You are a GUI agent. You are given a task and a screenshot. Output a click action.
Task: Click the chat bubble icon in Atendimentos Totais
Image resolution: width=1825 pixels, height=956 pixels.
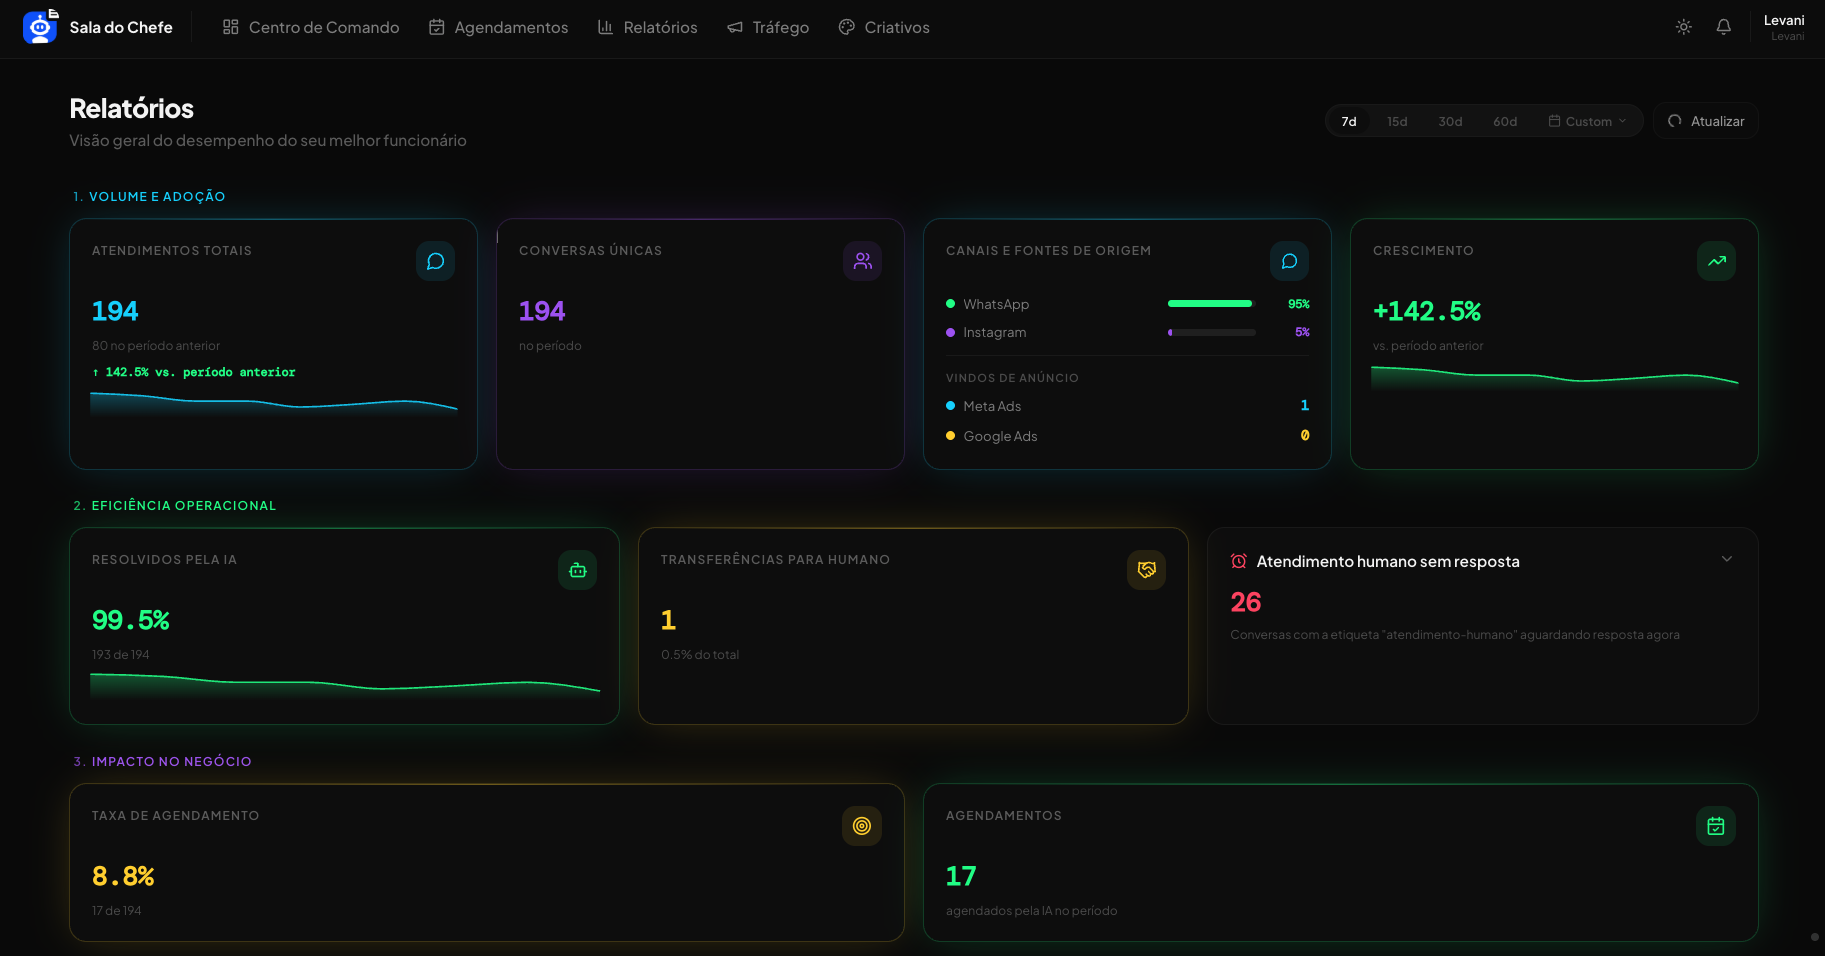coord(435,261)
